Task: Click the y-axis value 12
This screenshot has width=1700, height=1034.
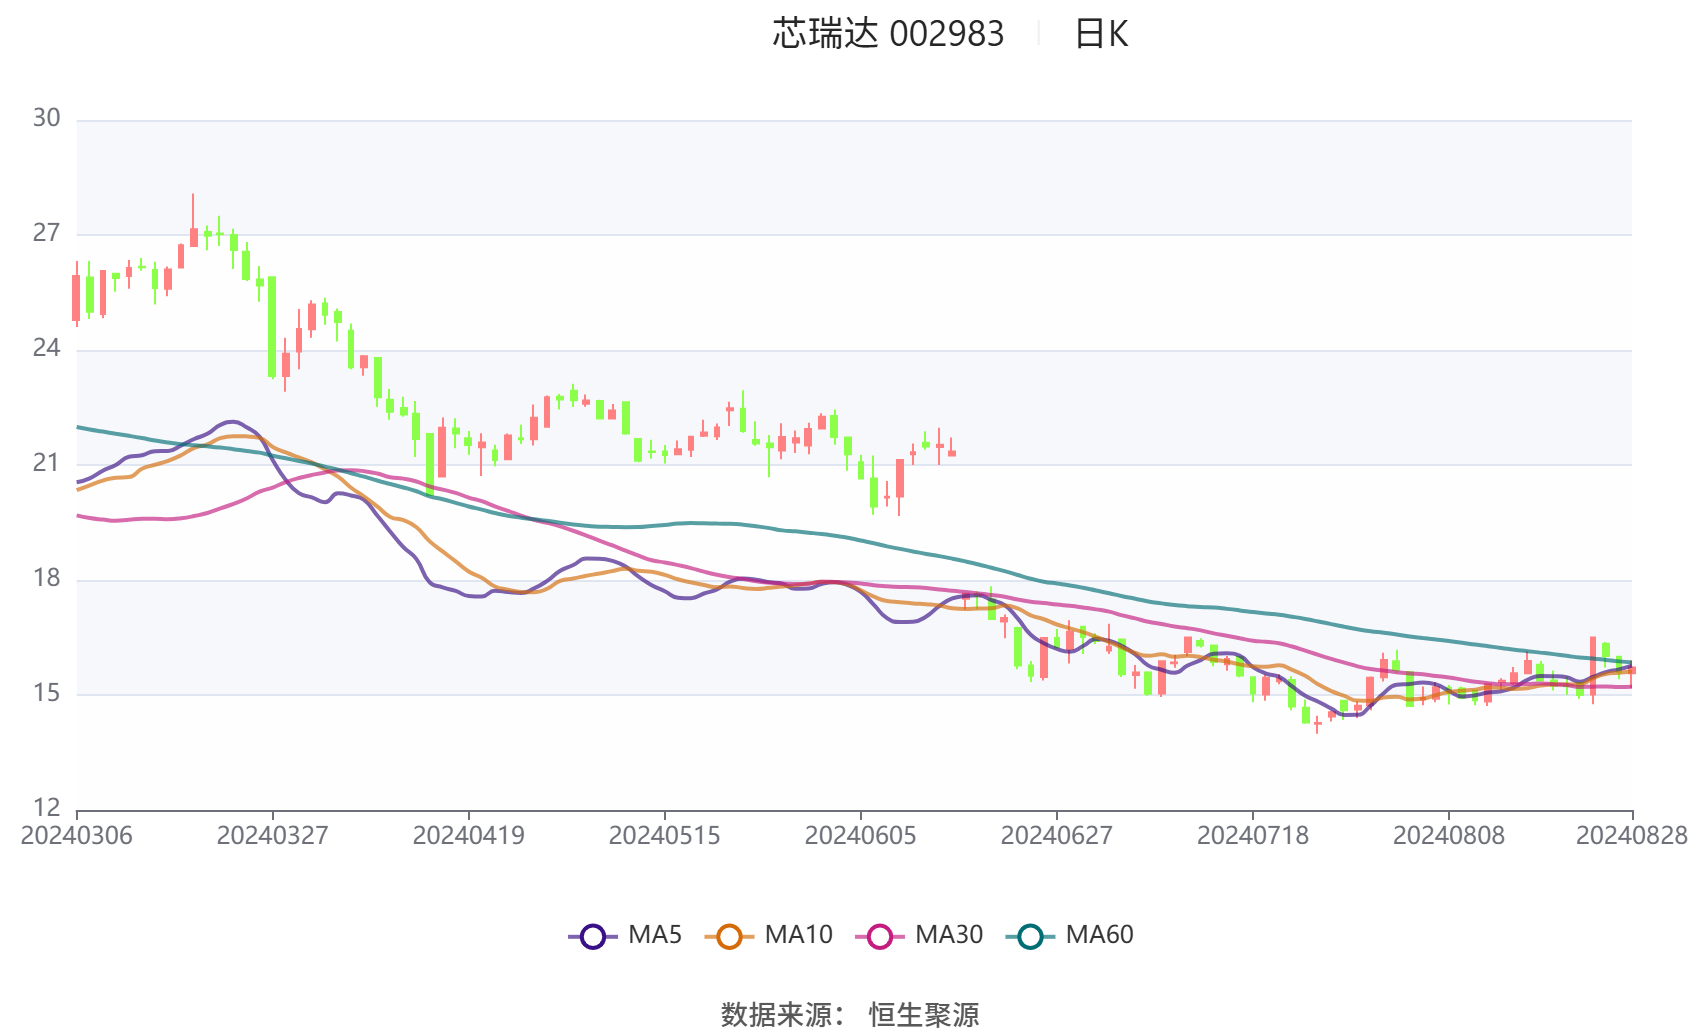Action: [x=46, y=808]
